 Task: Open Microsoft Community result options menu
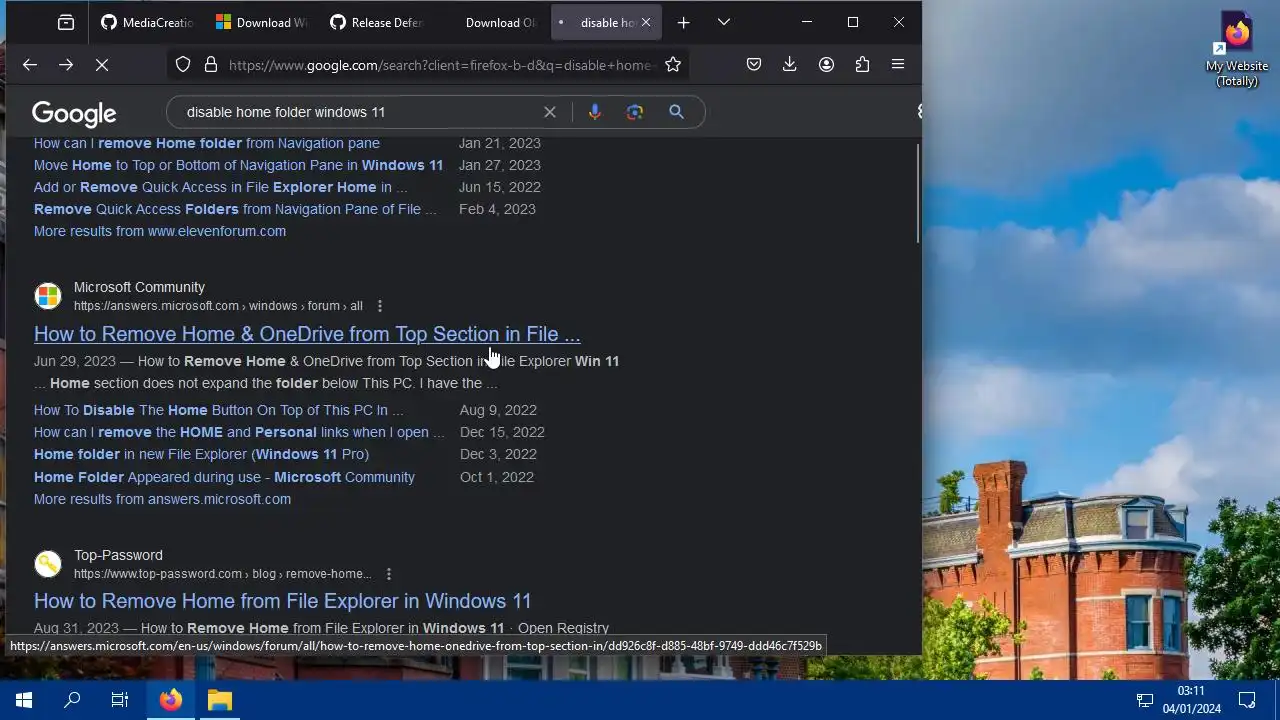379,306
